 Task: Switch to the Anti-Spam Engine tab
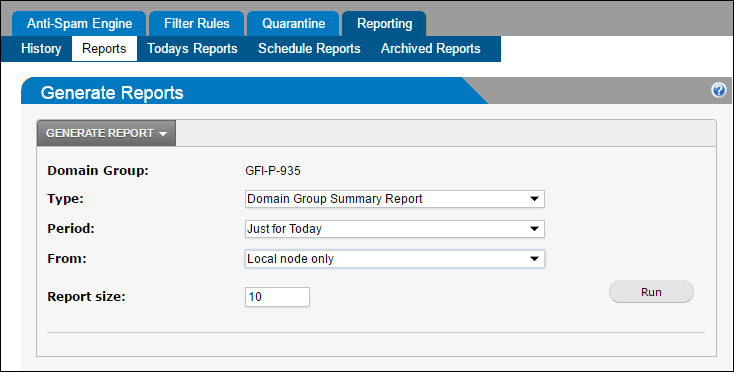click(x=79, y=23)
